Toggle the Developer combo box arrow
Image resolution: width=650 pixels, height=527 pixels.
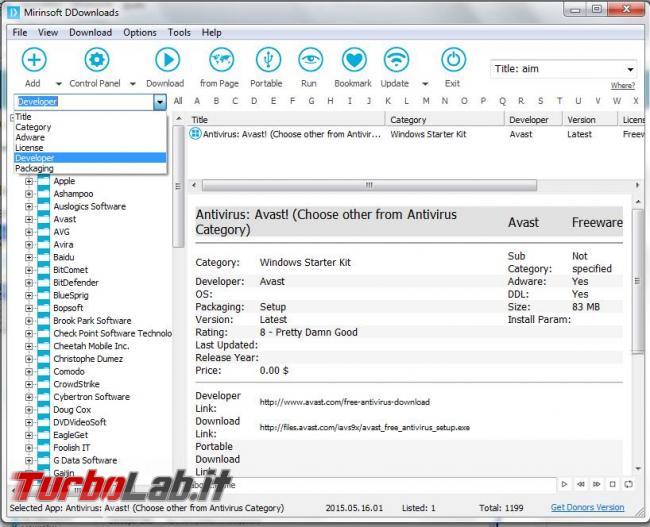160,102
